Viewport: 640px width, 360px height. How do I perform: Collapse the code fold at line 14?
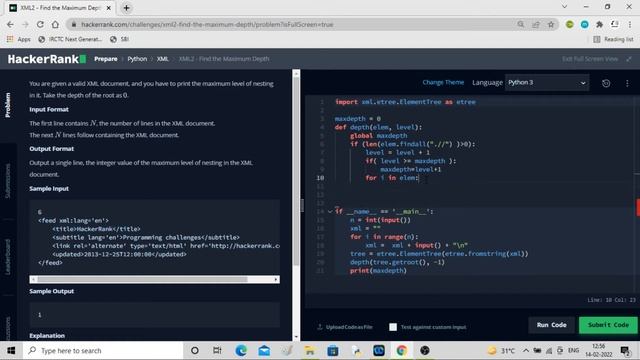pyautogui.click(x=330, y=211)
